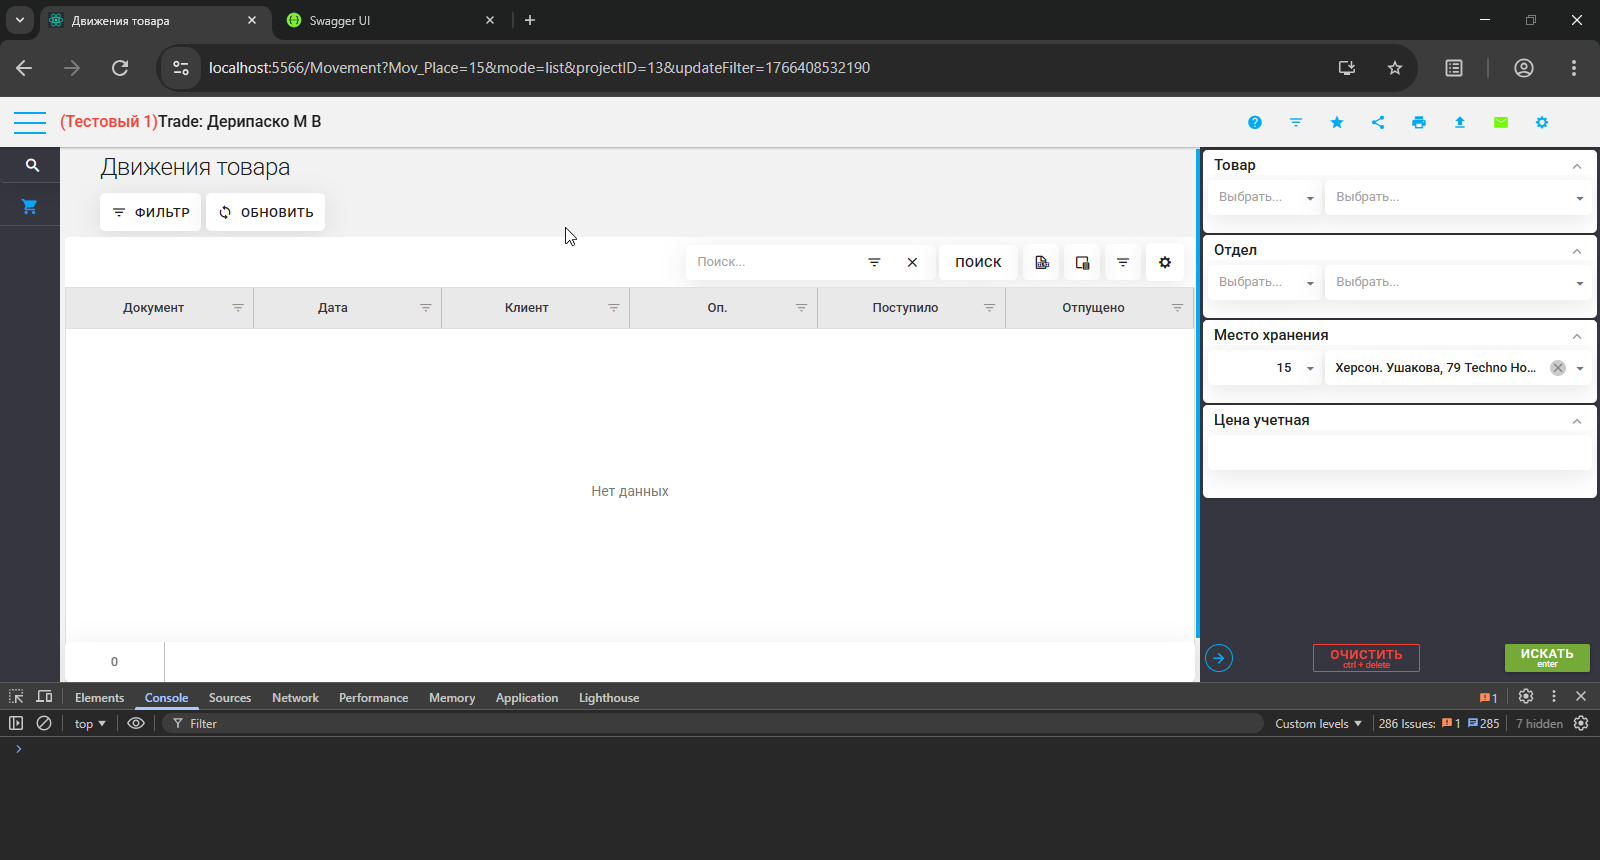Collapse the Отдел section
Image resolution: width=1600 pixels, height=860 pixels.
pos(1577,251)
